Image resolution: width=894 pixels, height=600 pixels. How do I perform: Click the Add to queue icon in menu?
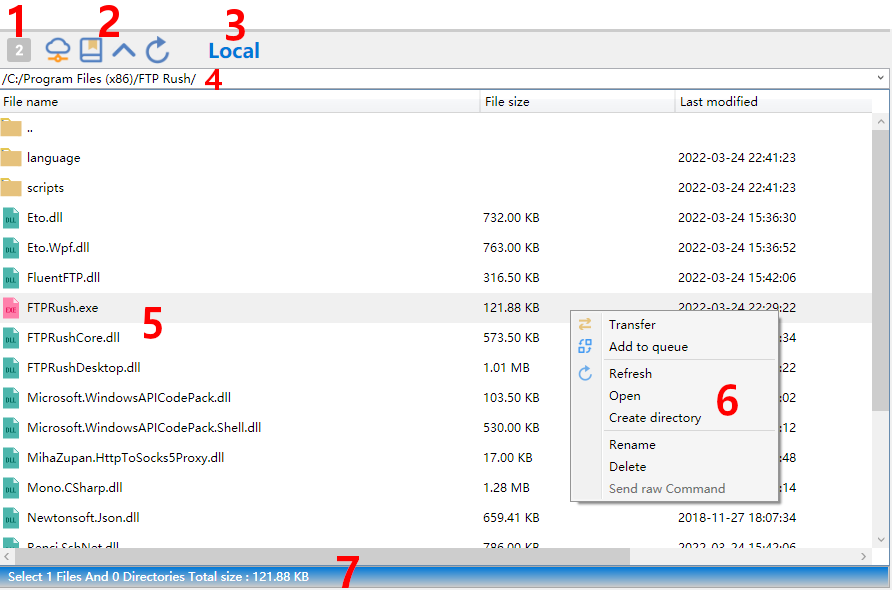[585, 346]
